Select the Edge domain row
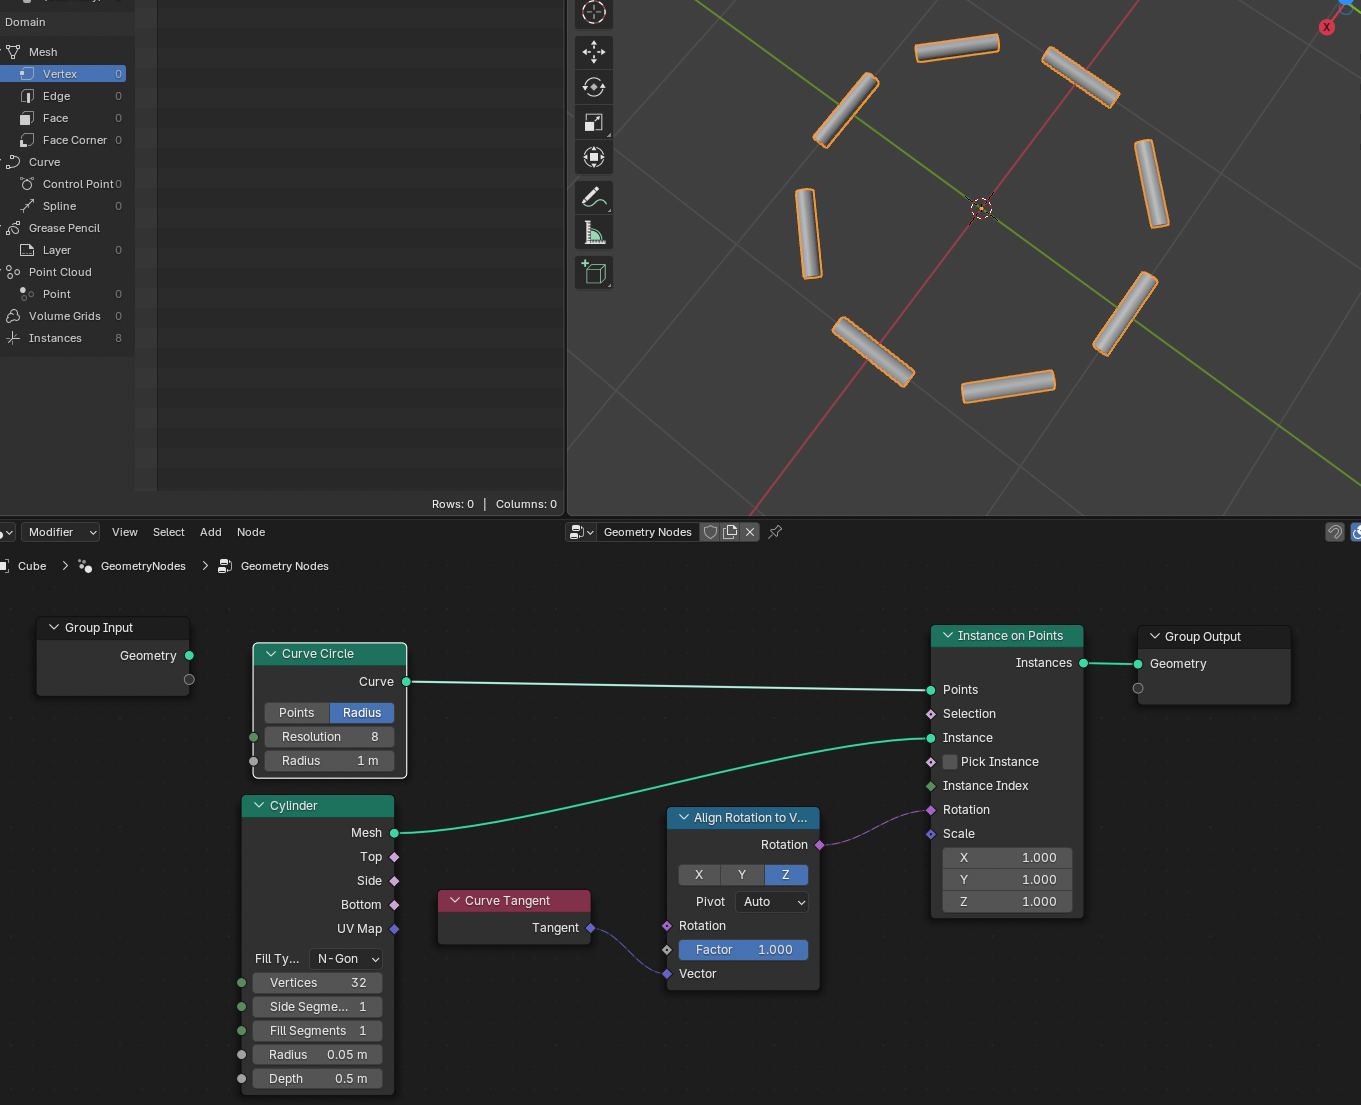The height and width of the screenshot is (1105, 1361). click(x=63, y=96)
